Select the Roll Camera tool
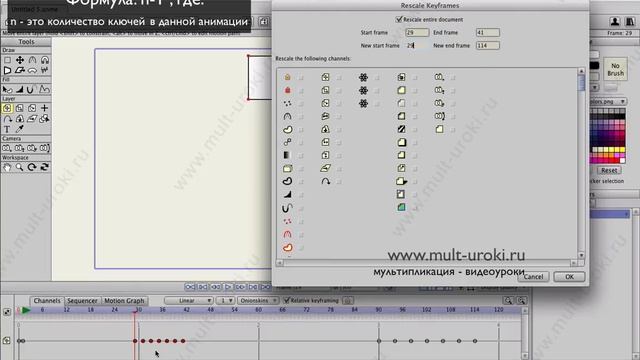Screen dimensions: 640x360 32,148
